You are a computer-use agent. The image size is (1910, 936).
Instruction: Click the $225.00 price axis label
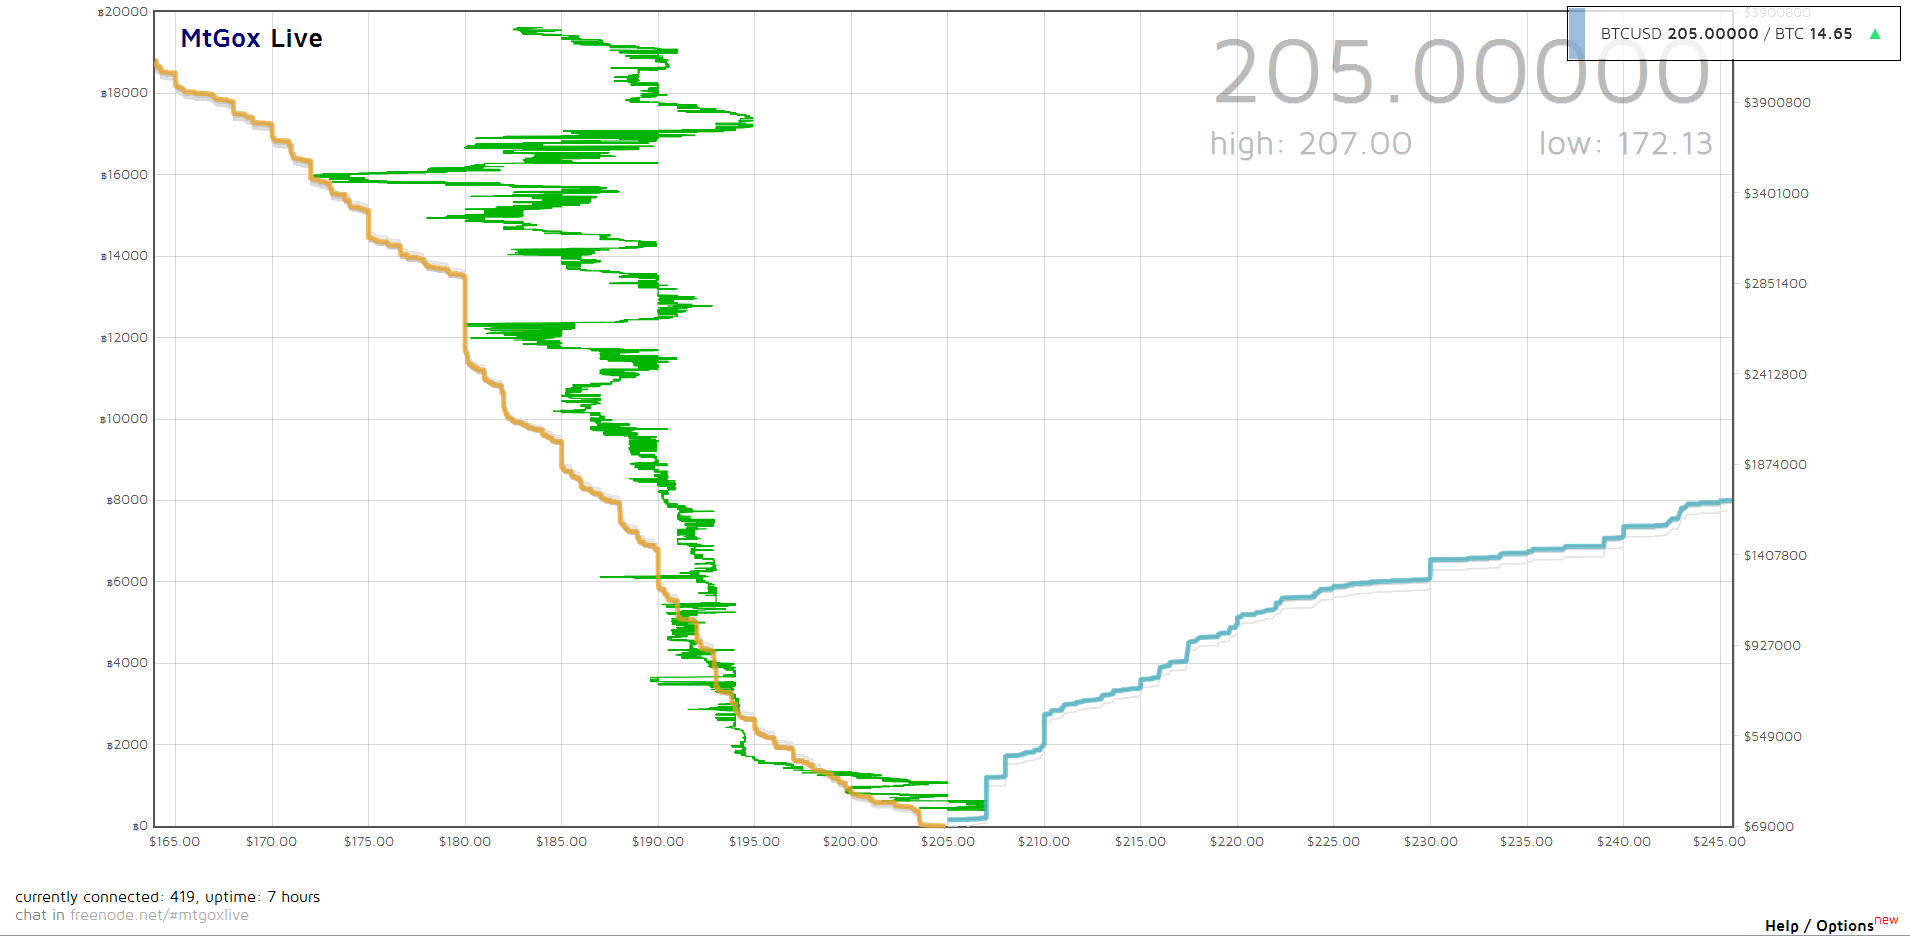[1334, 842]
